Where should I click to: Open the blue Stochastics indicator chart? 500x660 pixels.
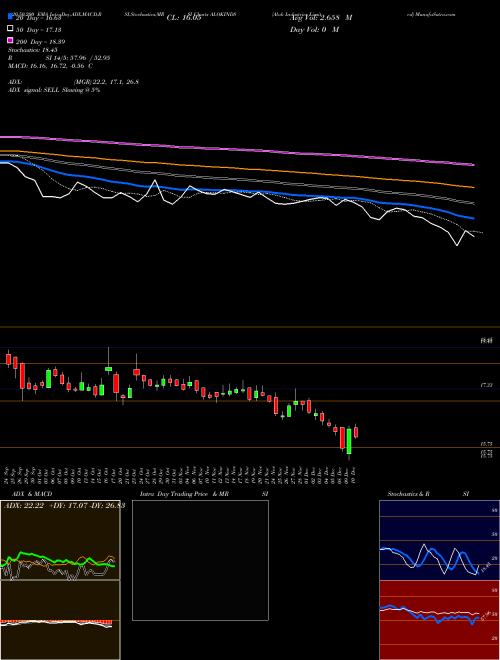pyautogui.click(x=439, y=540)
